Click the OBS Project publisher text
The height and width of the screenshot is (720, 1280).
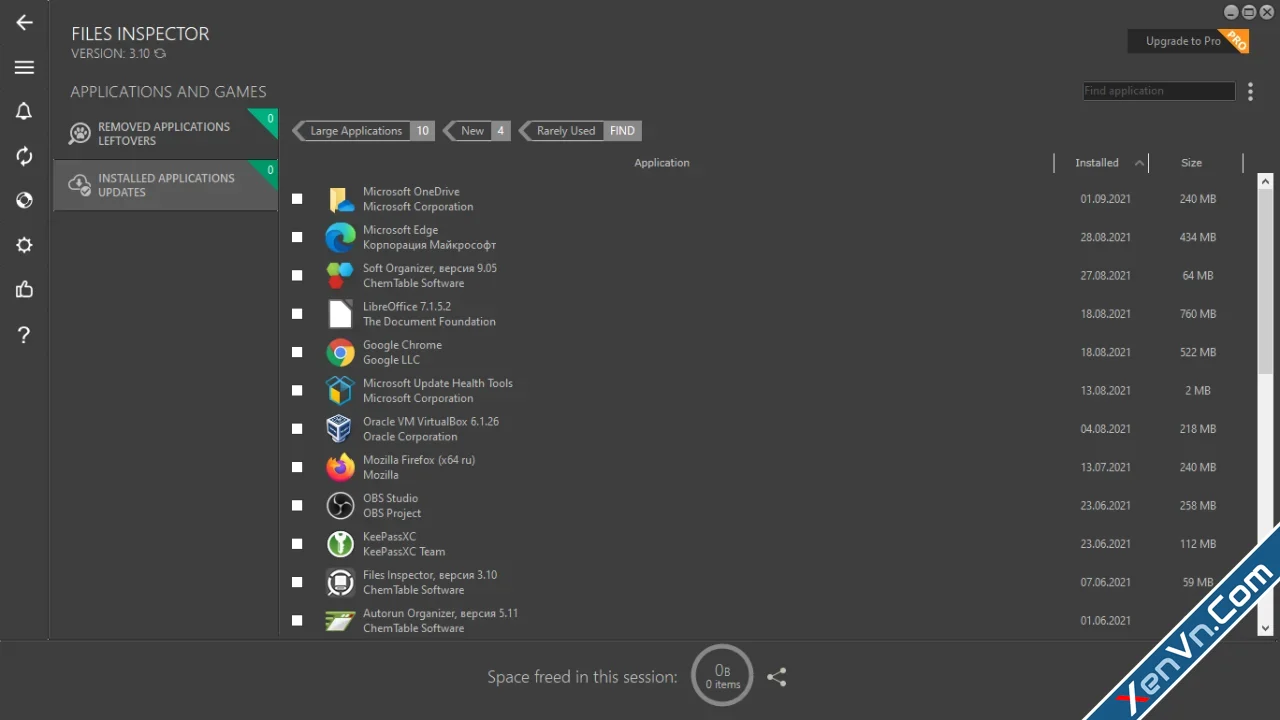point(392,513)
